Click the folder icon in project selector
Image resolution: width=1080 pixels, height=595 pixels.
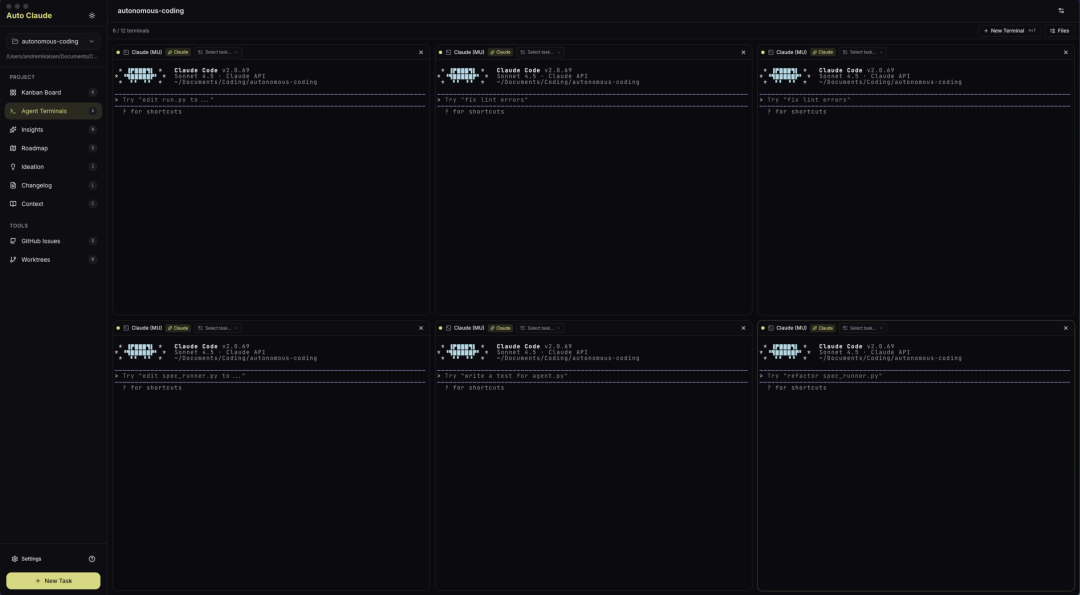[16, 41]
